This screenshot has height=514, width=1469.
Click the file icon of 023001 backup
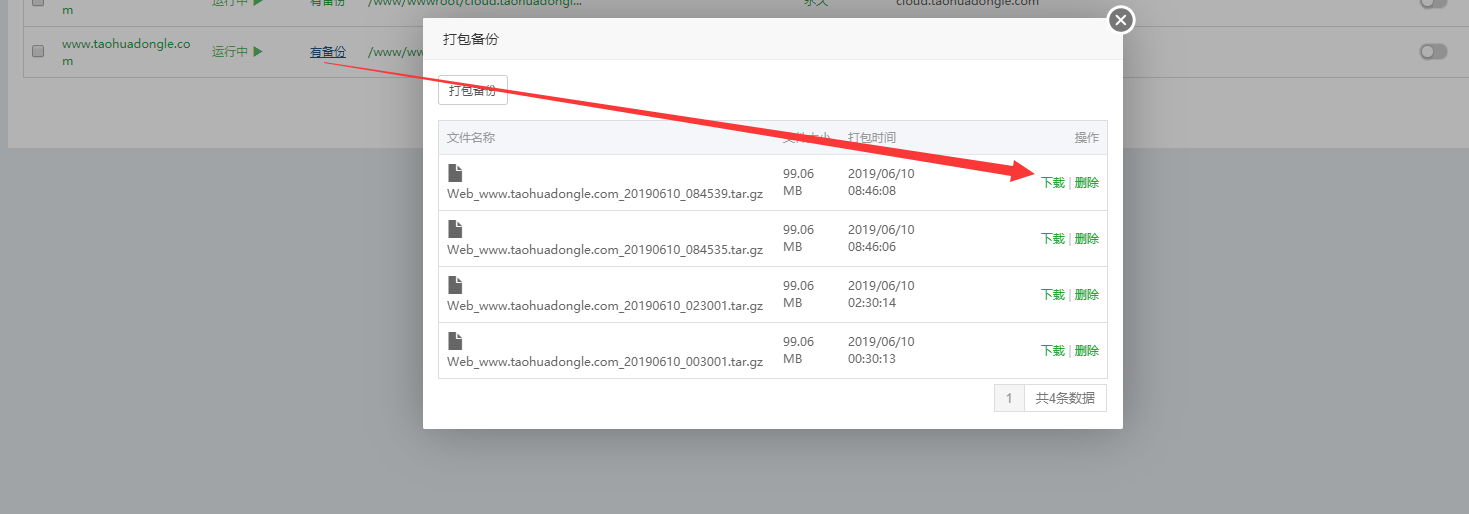[x=455, y=285]
